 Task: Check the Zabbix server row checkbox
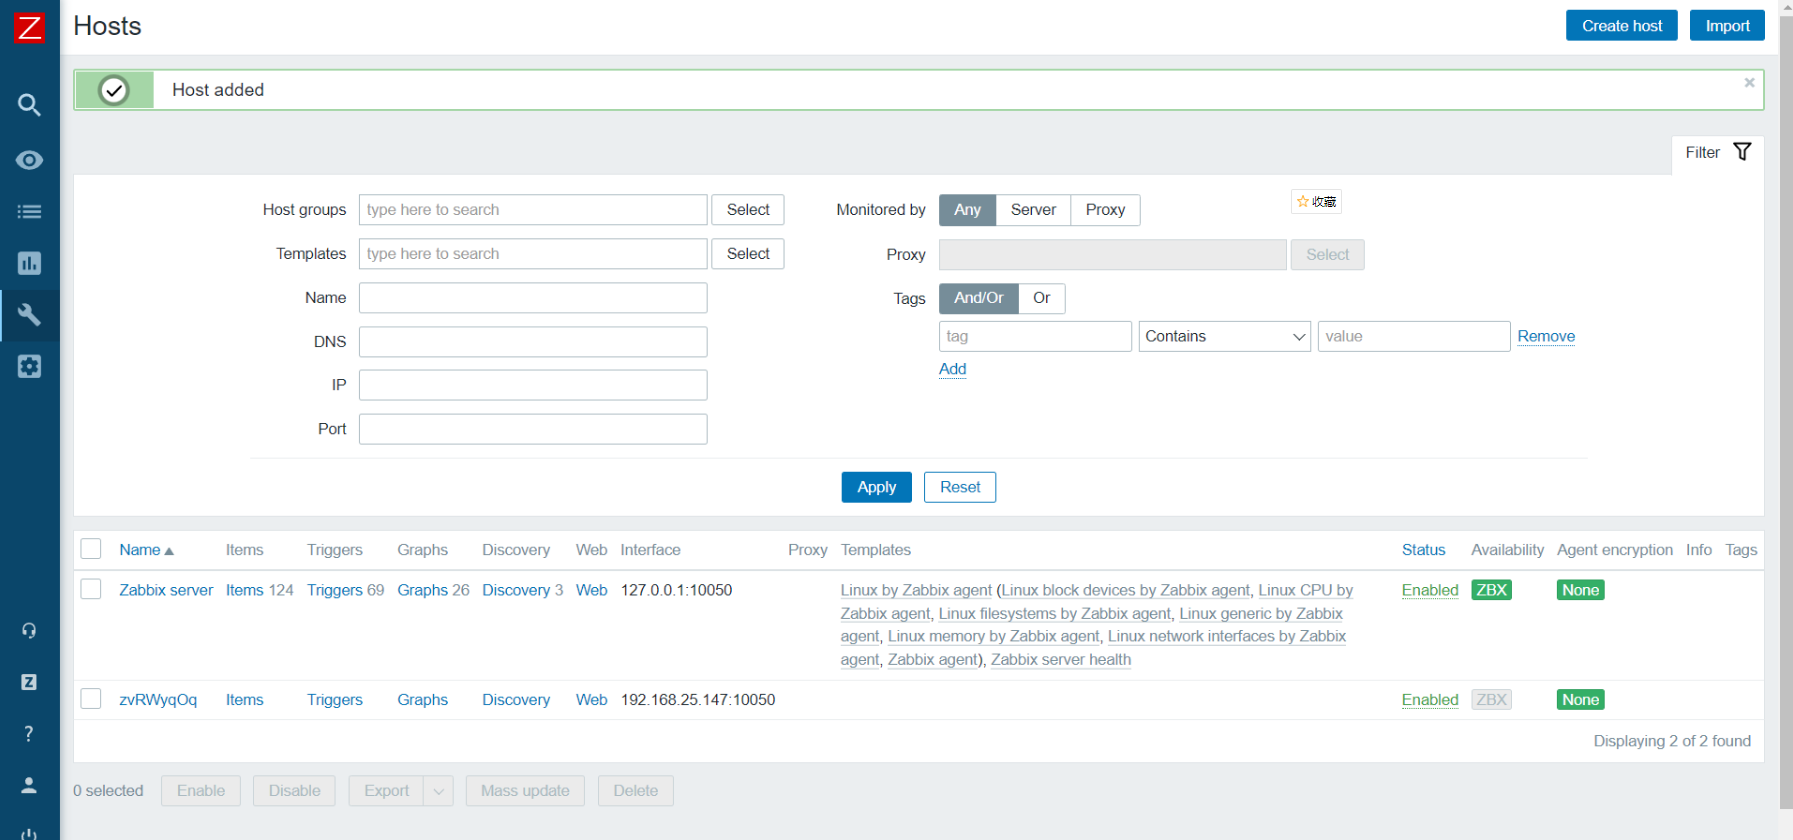[x=91, y=589]
